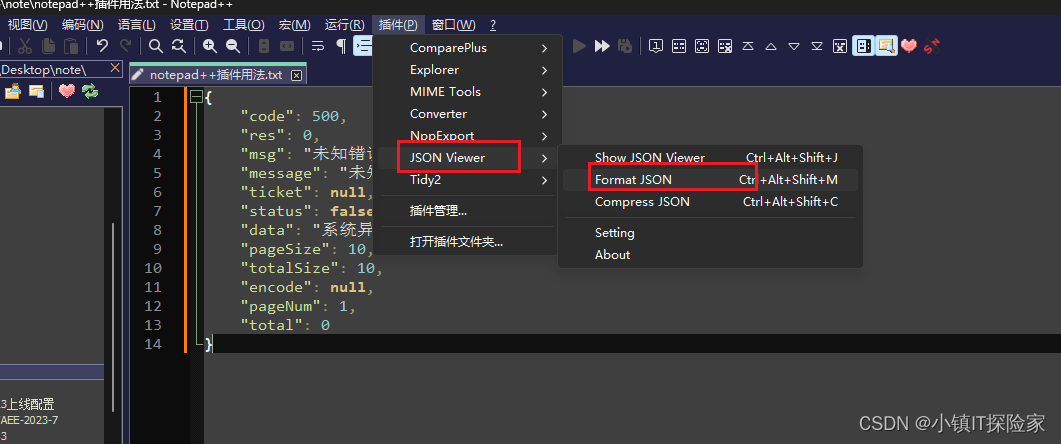Expand the JSON Viewer submenu
This screenshot has width=1061, height=444.
tap(468, 158)
